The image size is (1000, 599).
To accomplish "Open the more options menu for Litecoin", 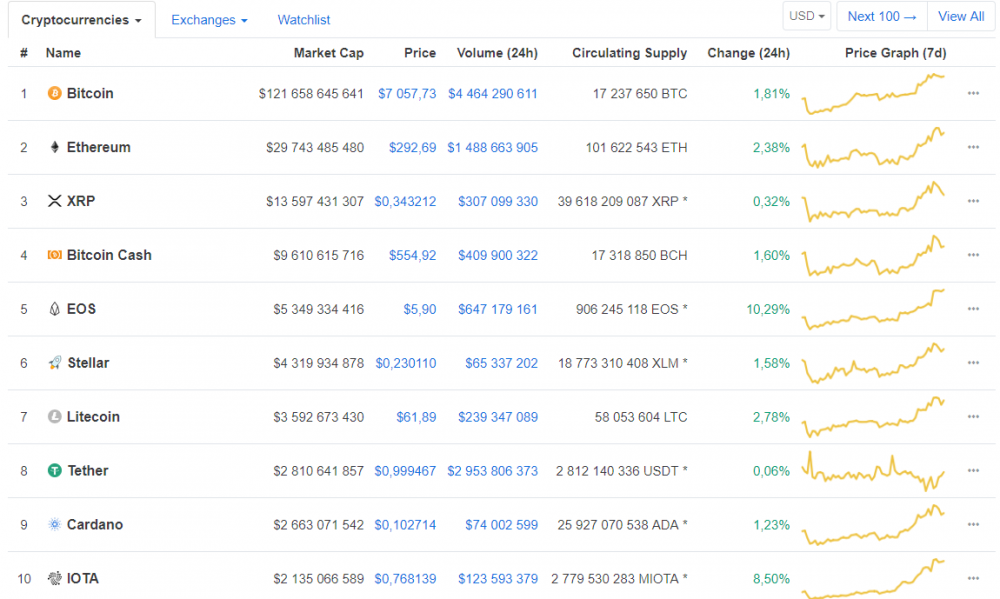I will click(973, 417).
